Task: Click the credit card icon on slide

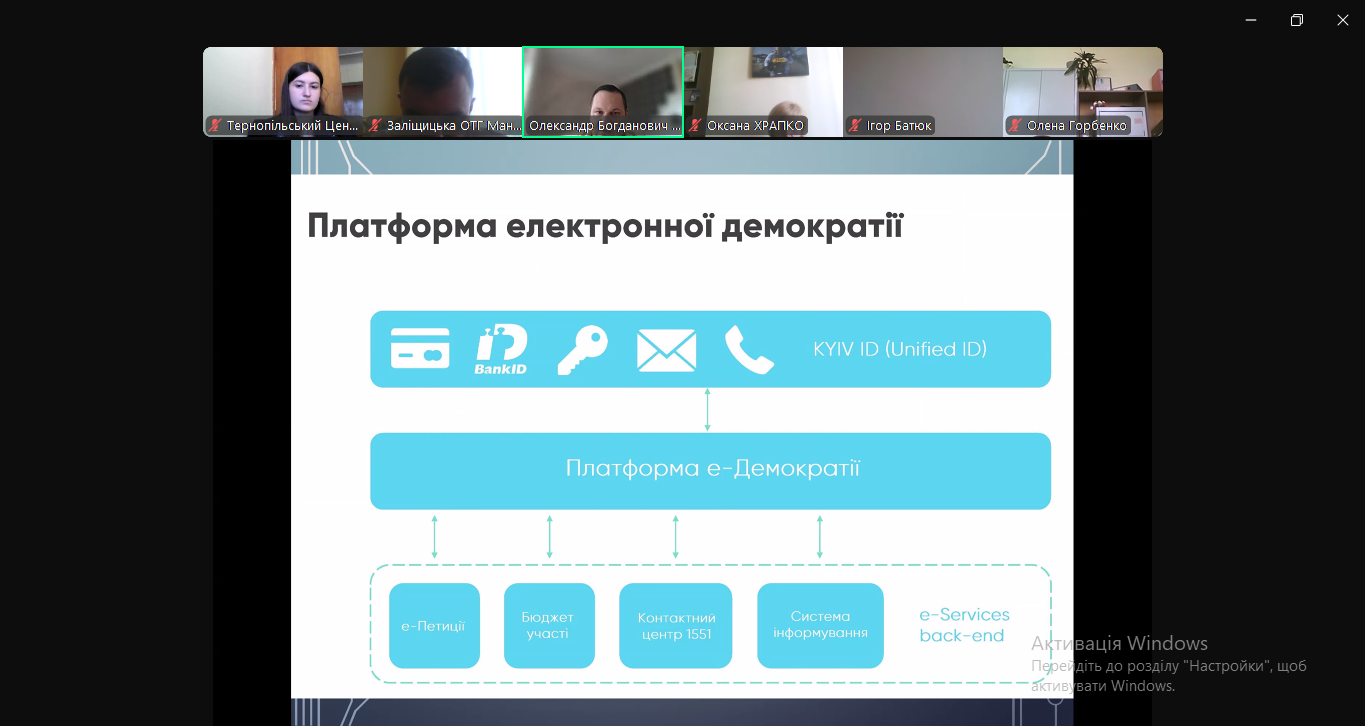Action: pyautogui.click(x=420, y=349)
